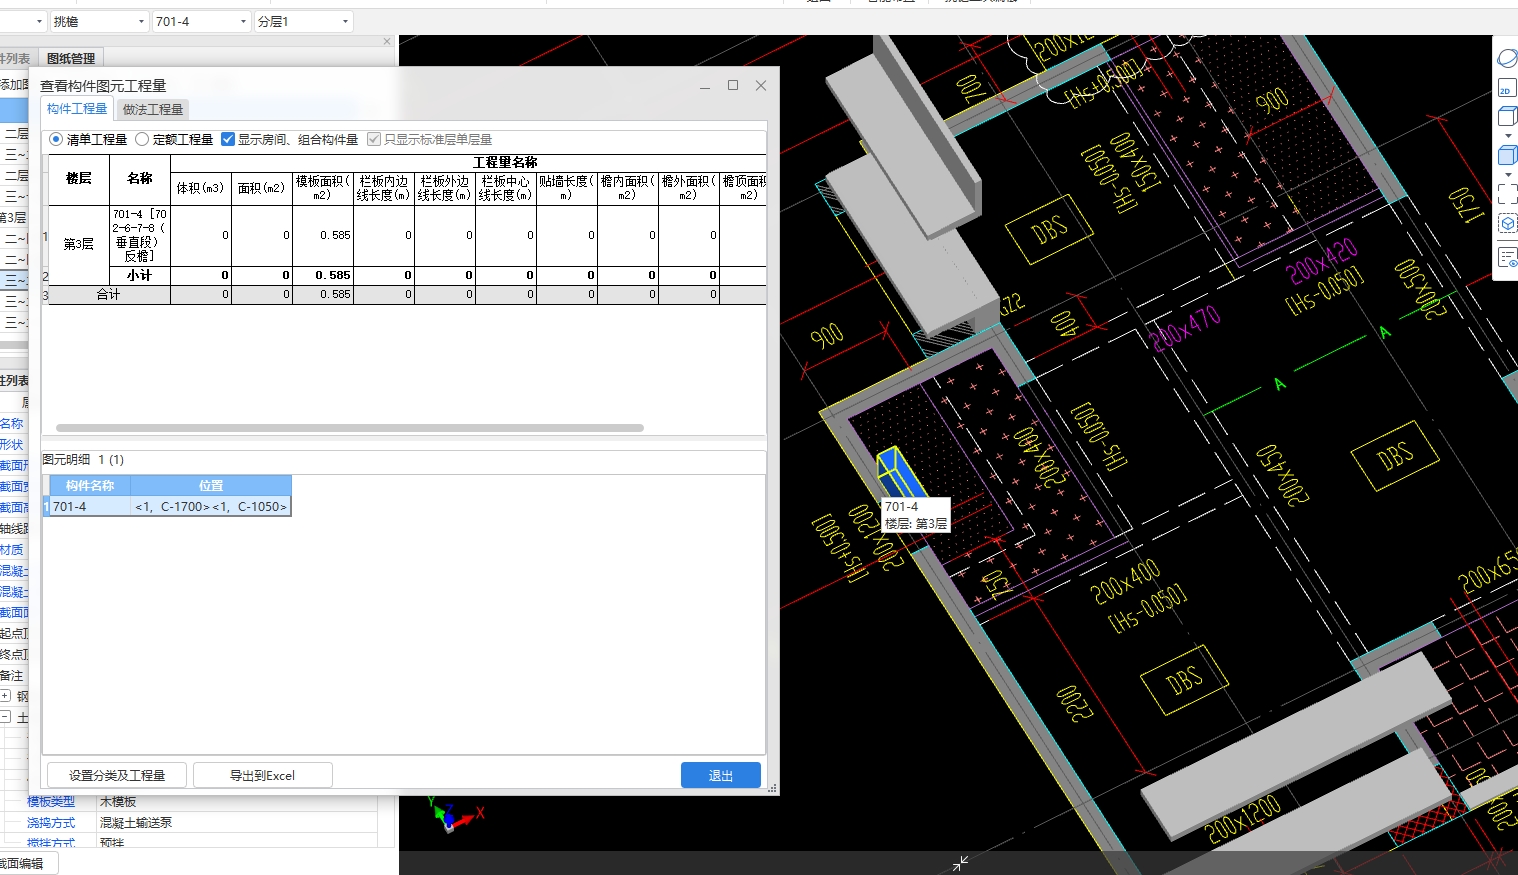Click the 模板类型 property link
The height and width of the screenshot is (875, 1518).
51,802
